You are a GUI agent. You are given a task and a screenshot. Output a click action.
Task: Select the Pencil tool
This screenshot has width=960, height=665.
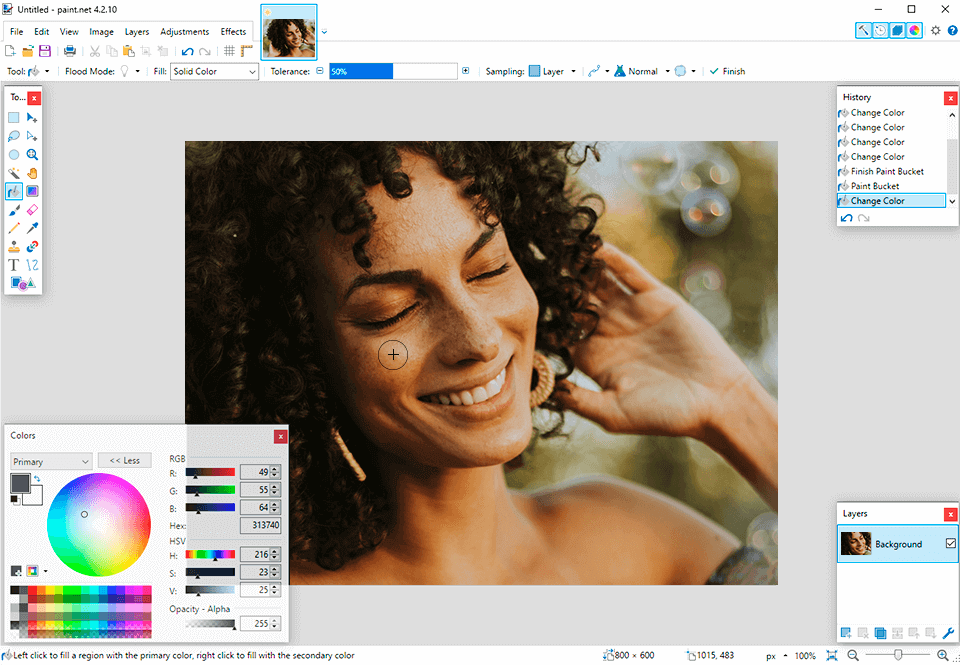[13, 228]
